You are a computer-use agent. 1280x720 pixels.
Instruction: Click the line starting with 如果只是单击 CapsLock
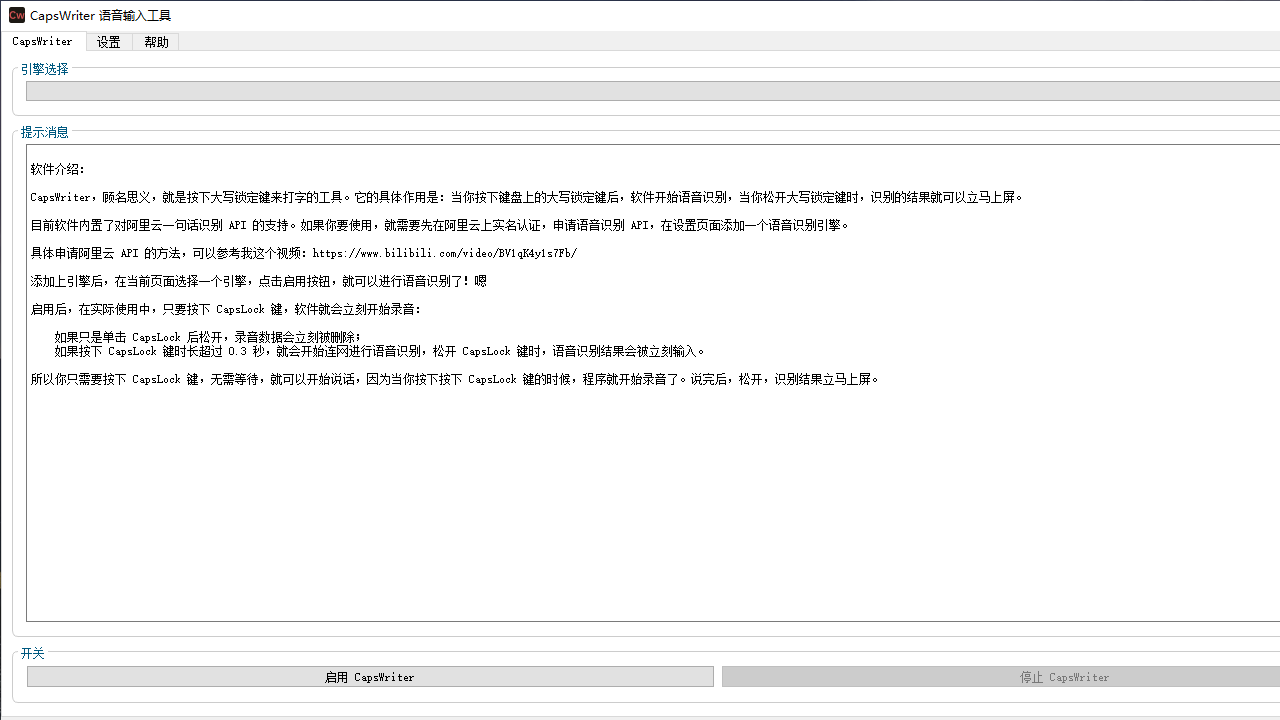click(x=207, y=337)
